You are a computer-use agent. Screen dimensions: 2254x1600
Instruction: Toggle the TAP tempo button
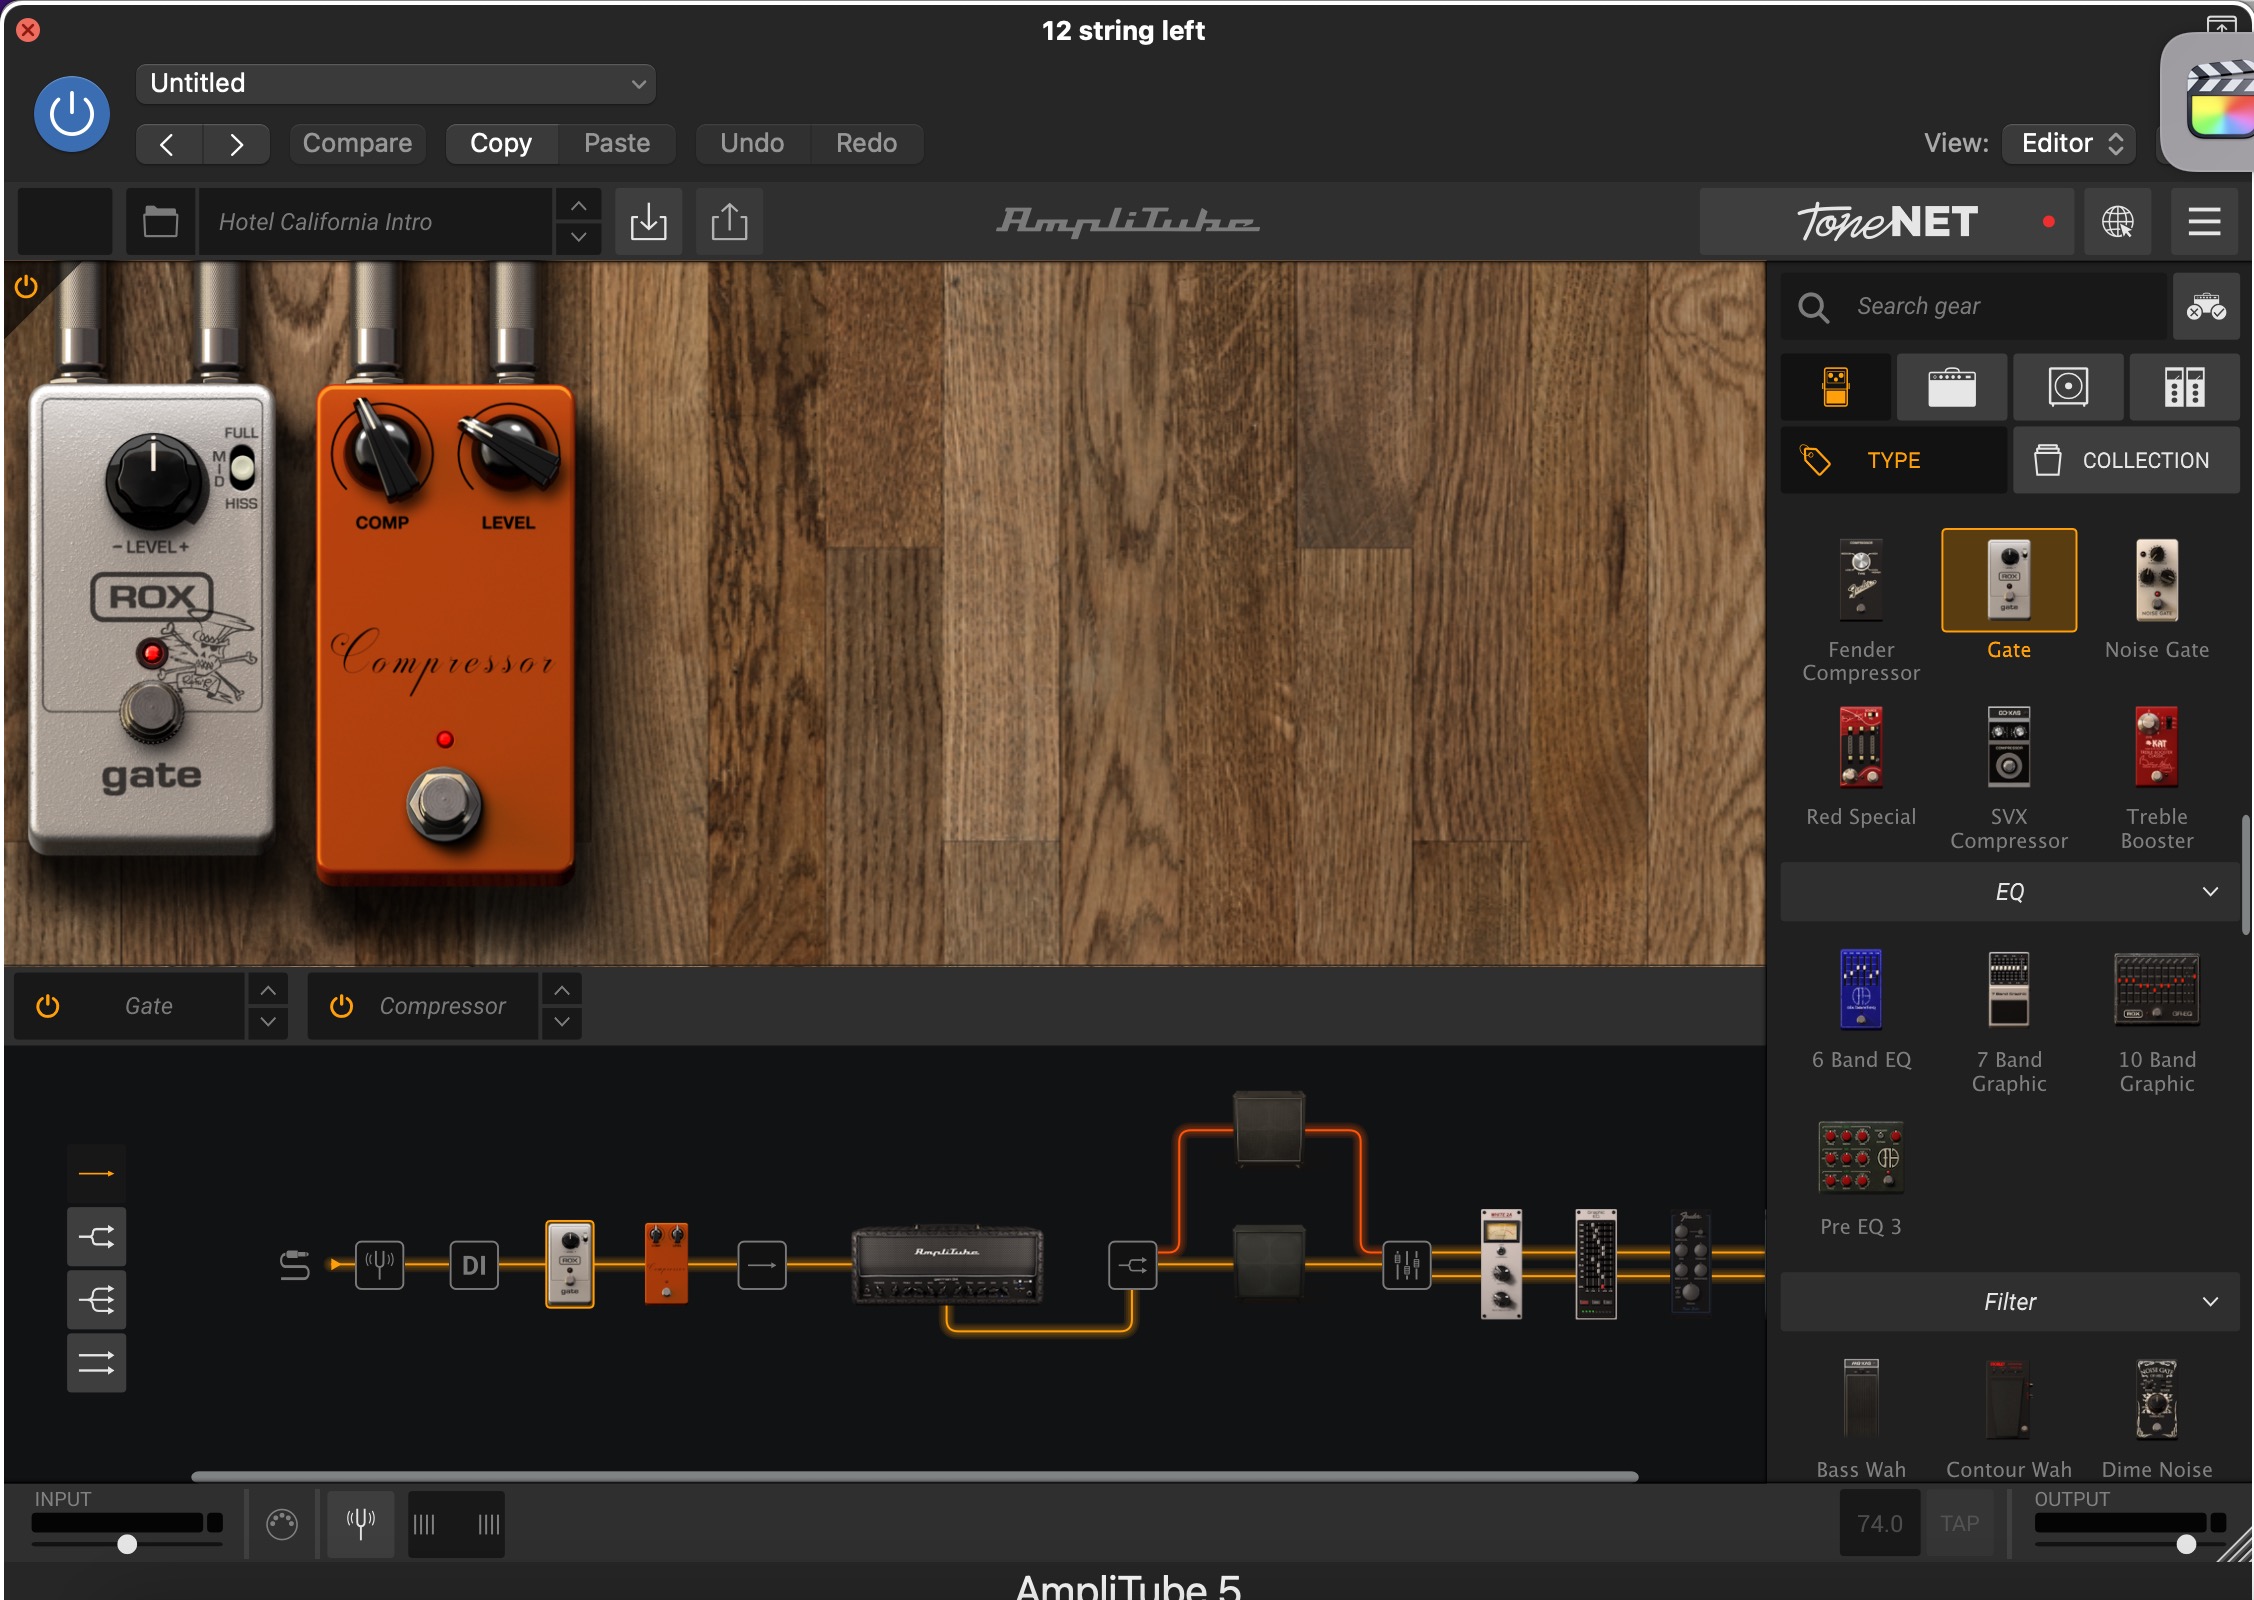(1959, 1523)
